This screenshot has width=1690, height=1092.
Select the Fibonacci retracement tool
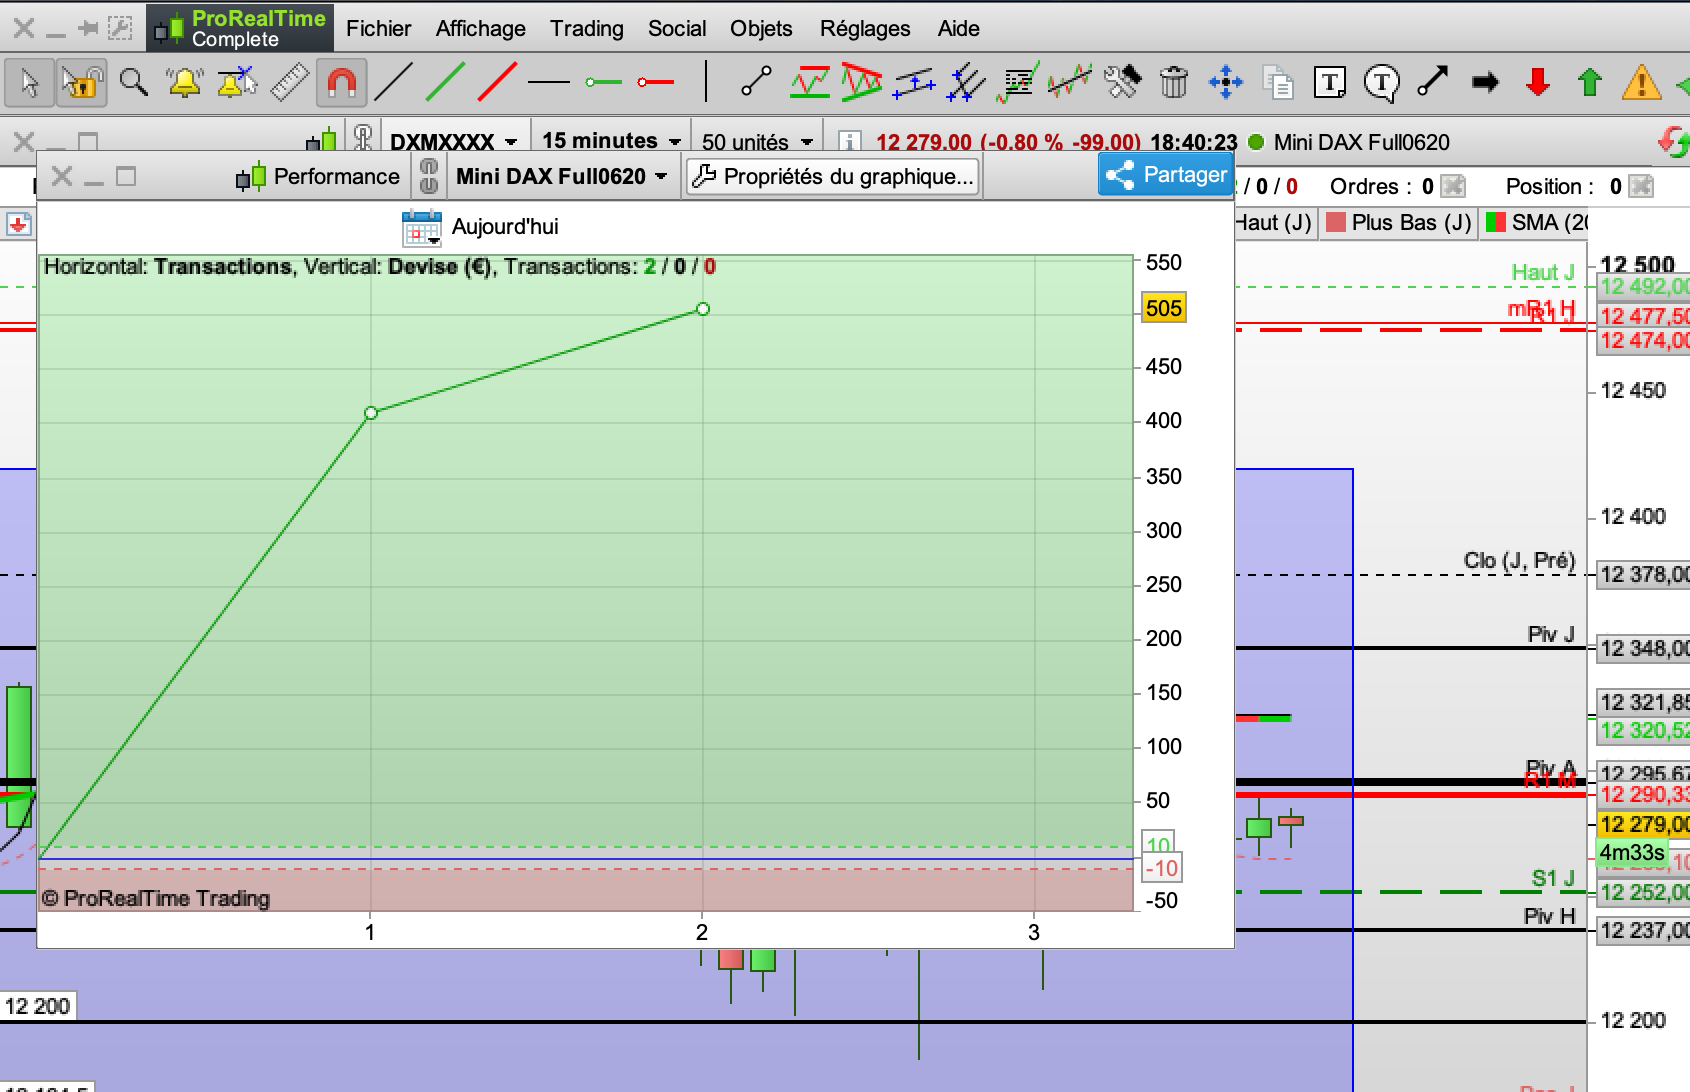[1018, 82]
